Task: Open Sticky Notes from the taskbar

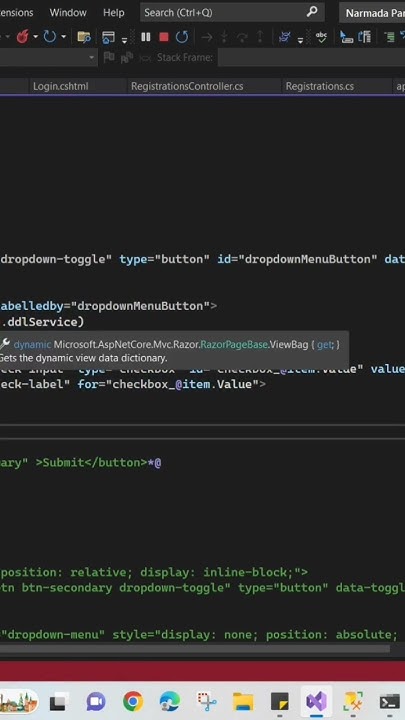Action: point(280,702)
